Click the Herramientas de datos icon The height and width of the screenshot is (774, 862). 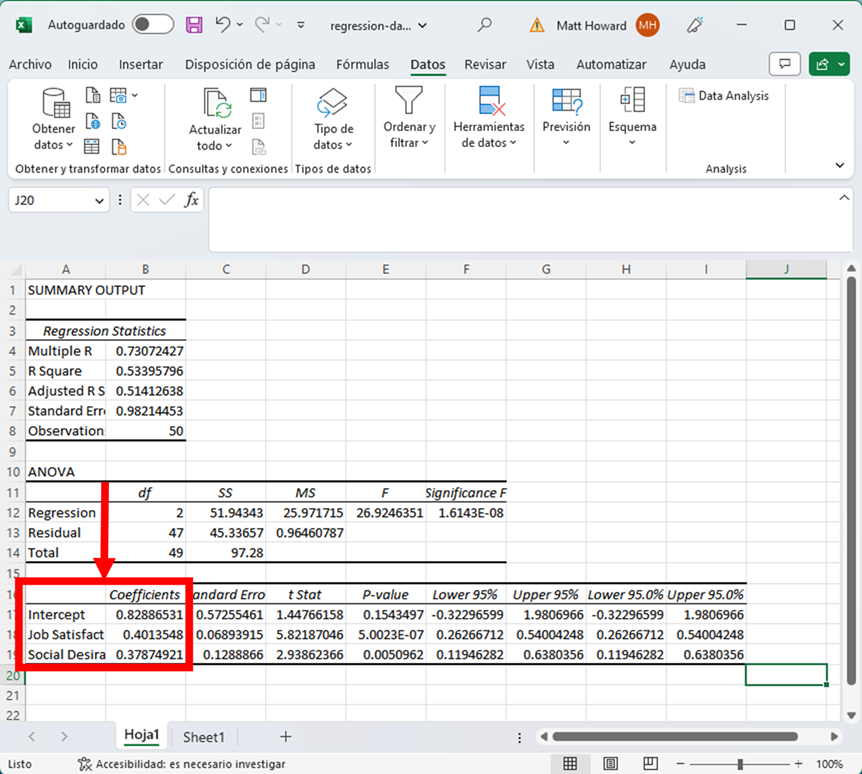point(489,102)
